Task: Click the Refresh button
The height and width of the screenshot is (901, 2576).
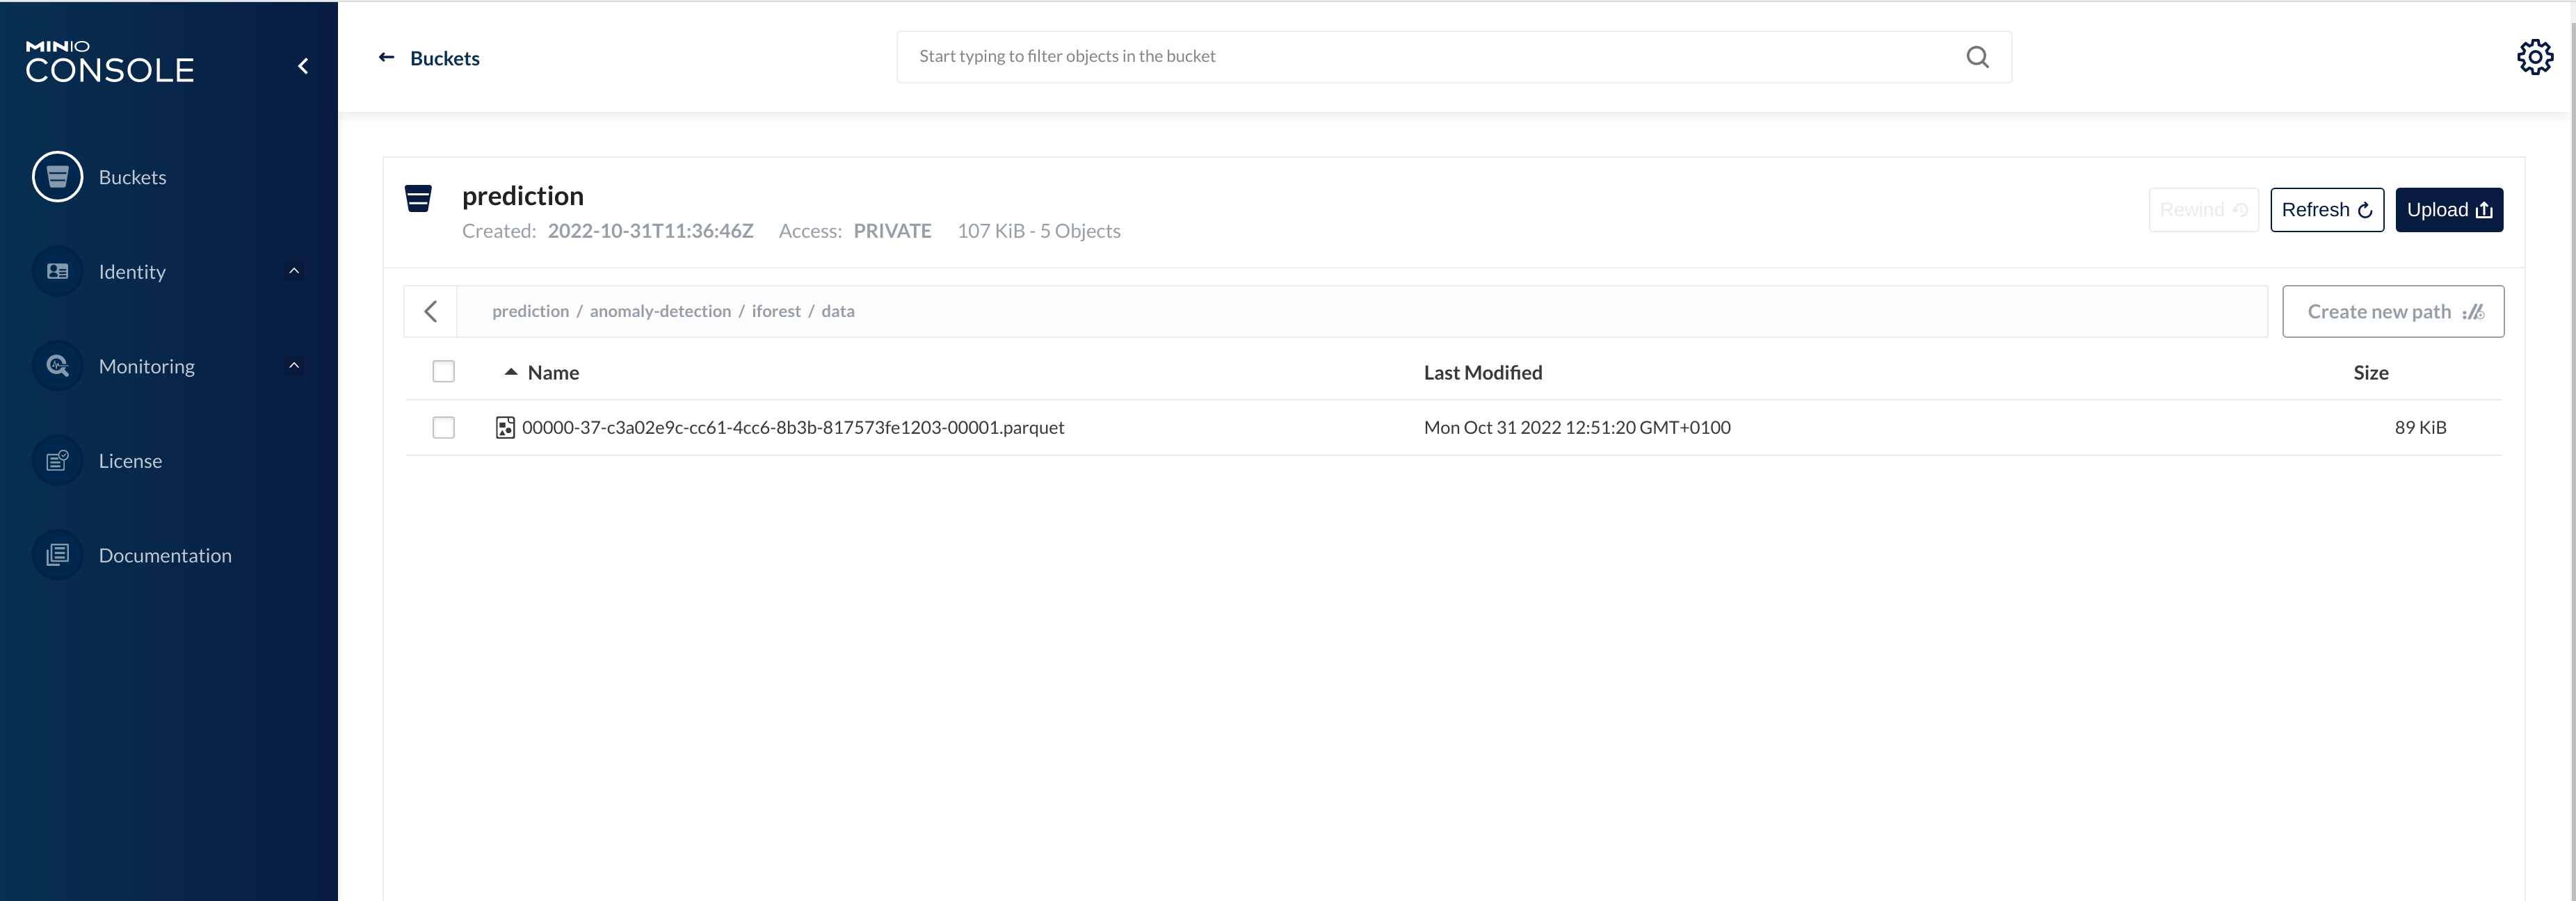Action: (2326, 210)
